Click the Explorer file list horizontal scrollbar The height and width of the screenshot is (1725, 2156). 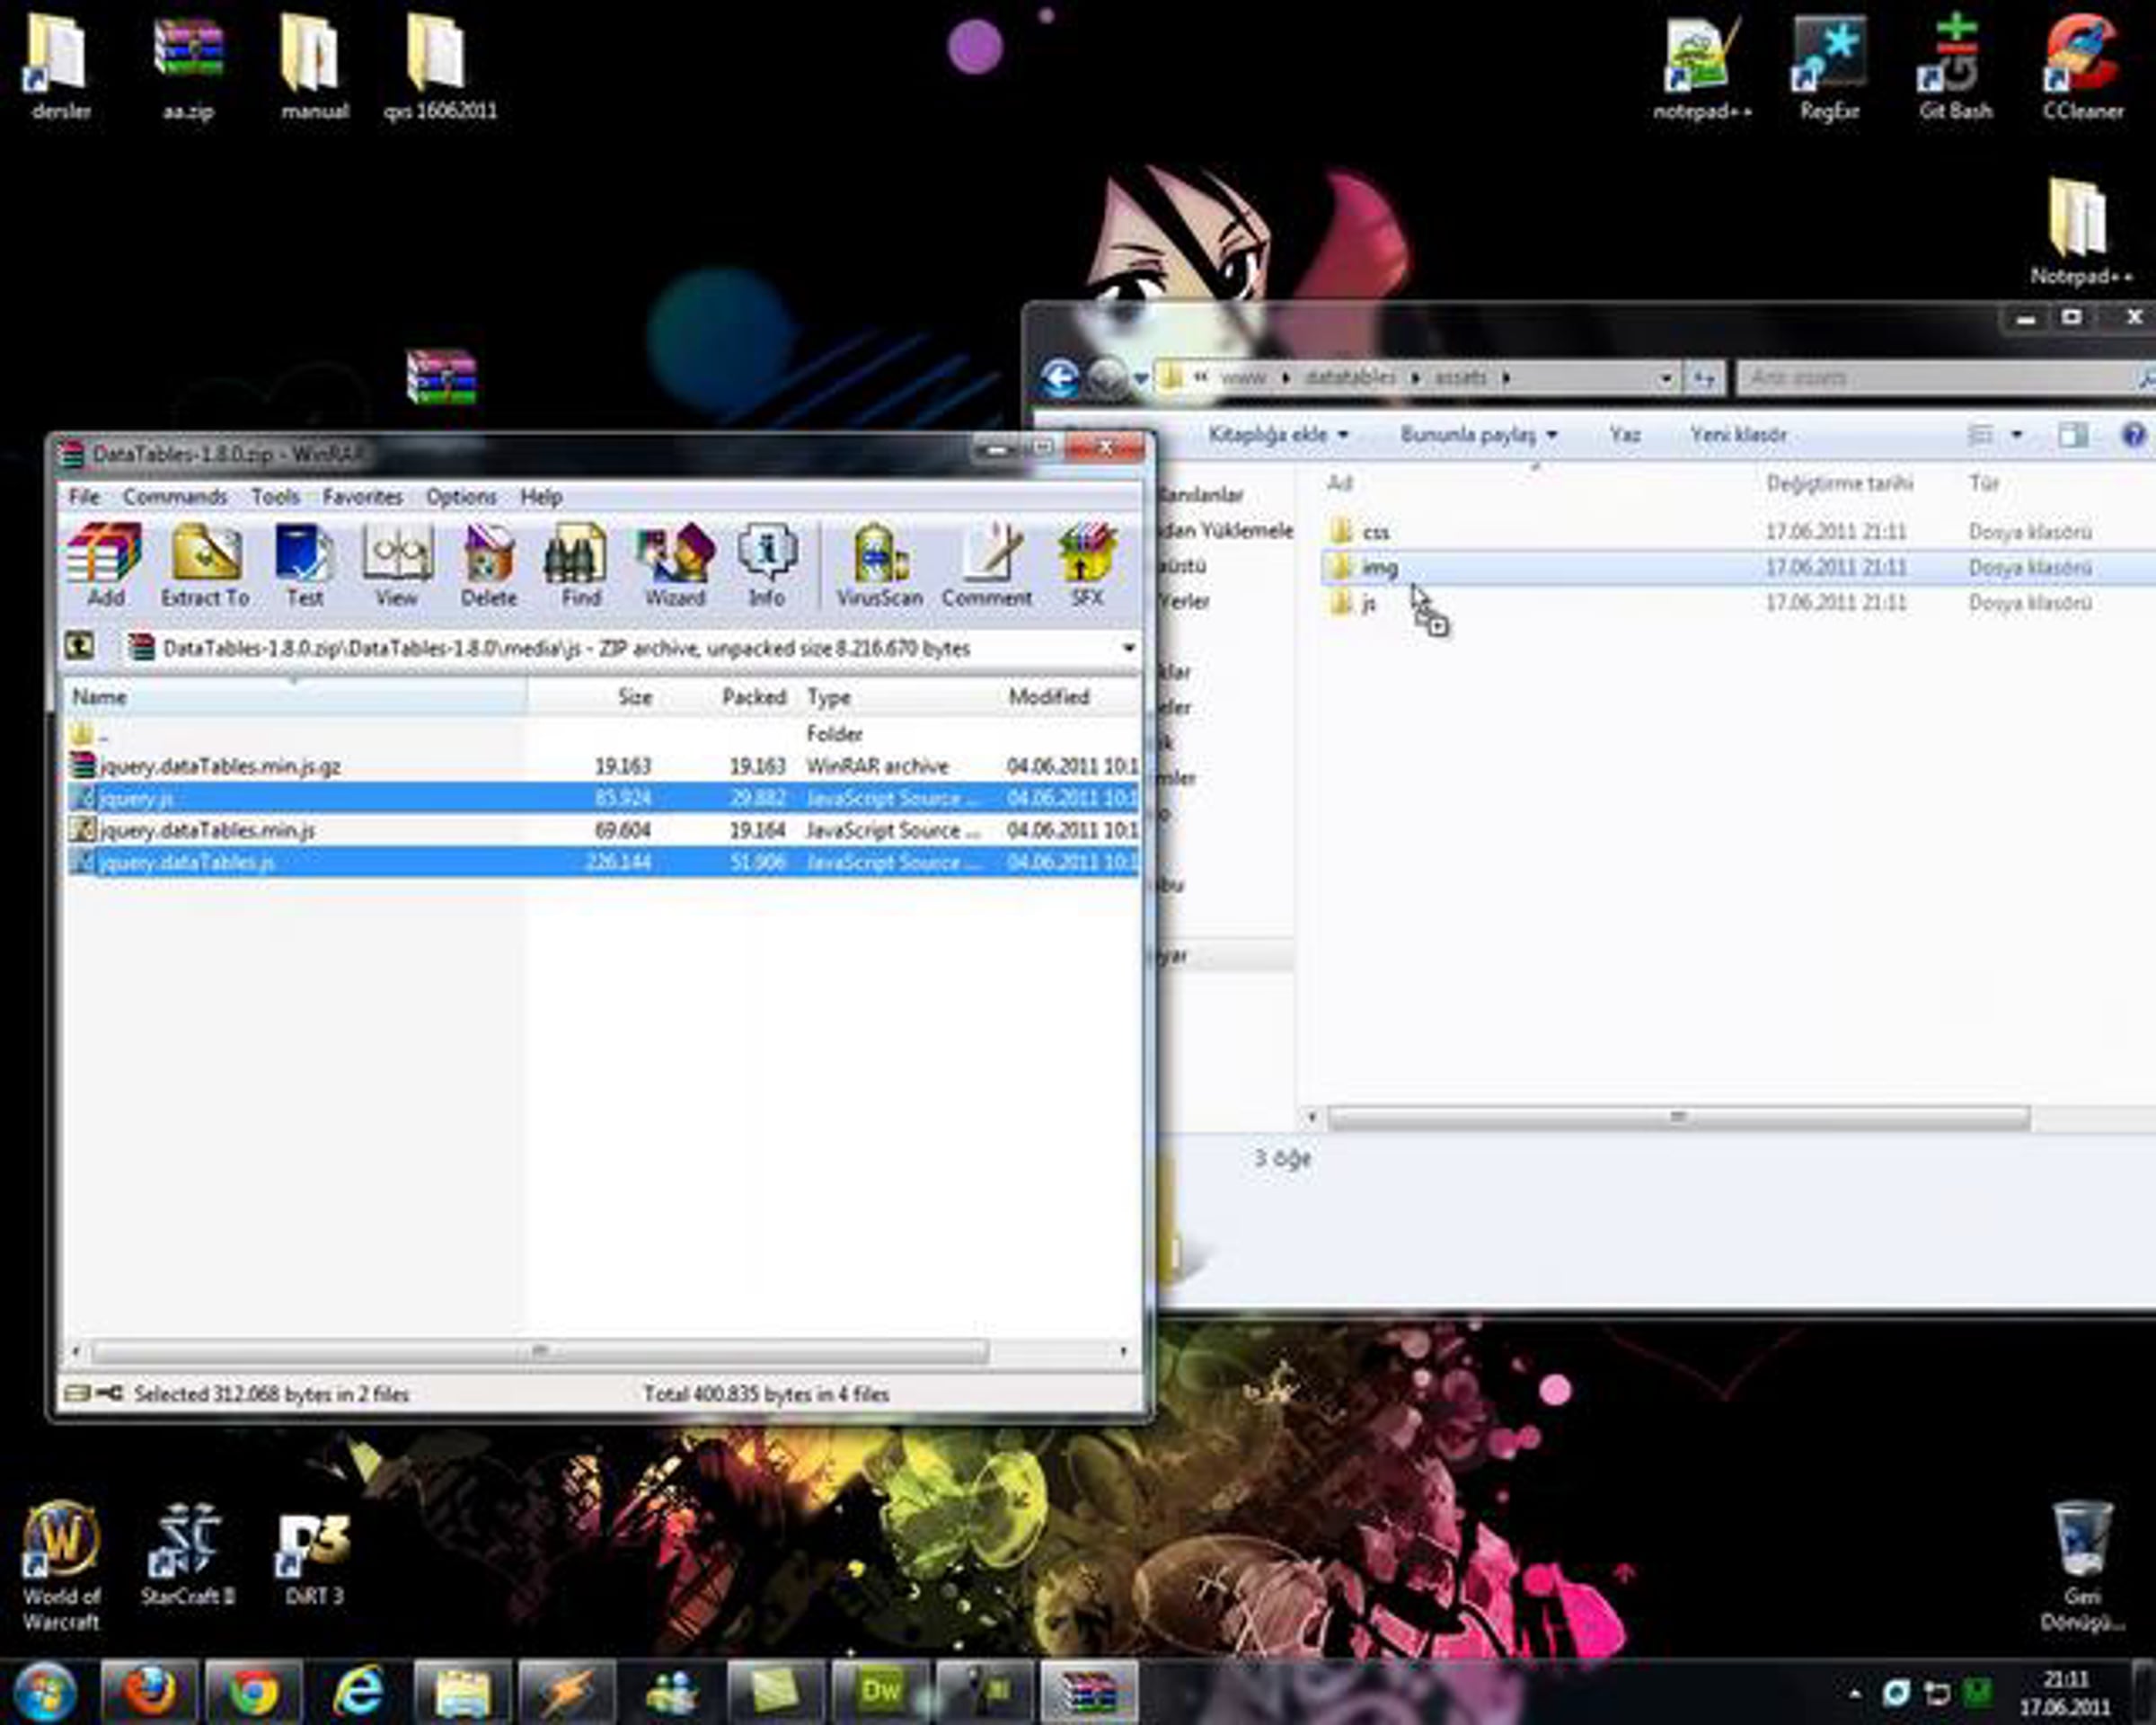click(x=1678, y=1117)
